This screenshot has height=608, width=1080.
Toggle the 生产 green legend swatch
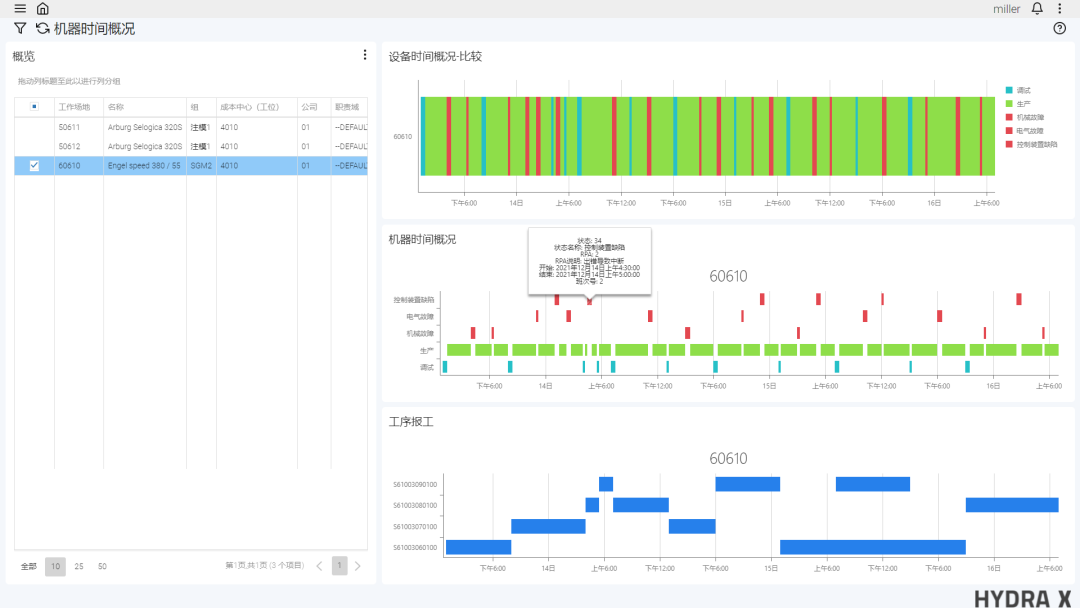click(1009, 104)
